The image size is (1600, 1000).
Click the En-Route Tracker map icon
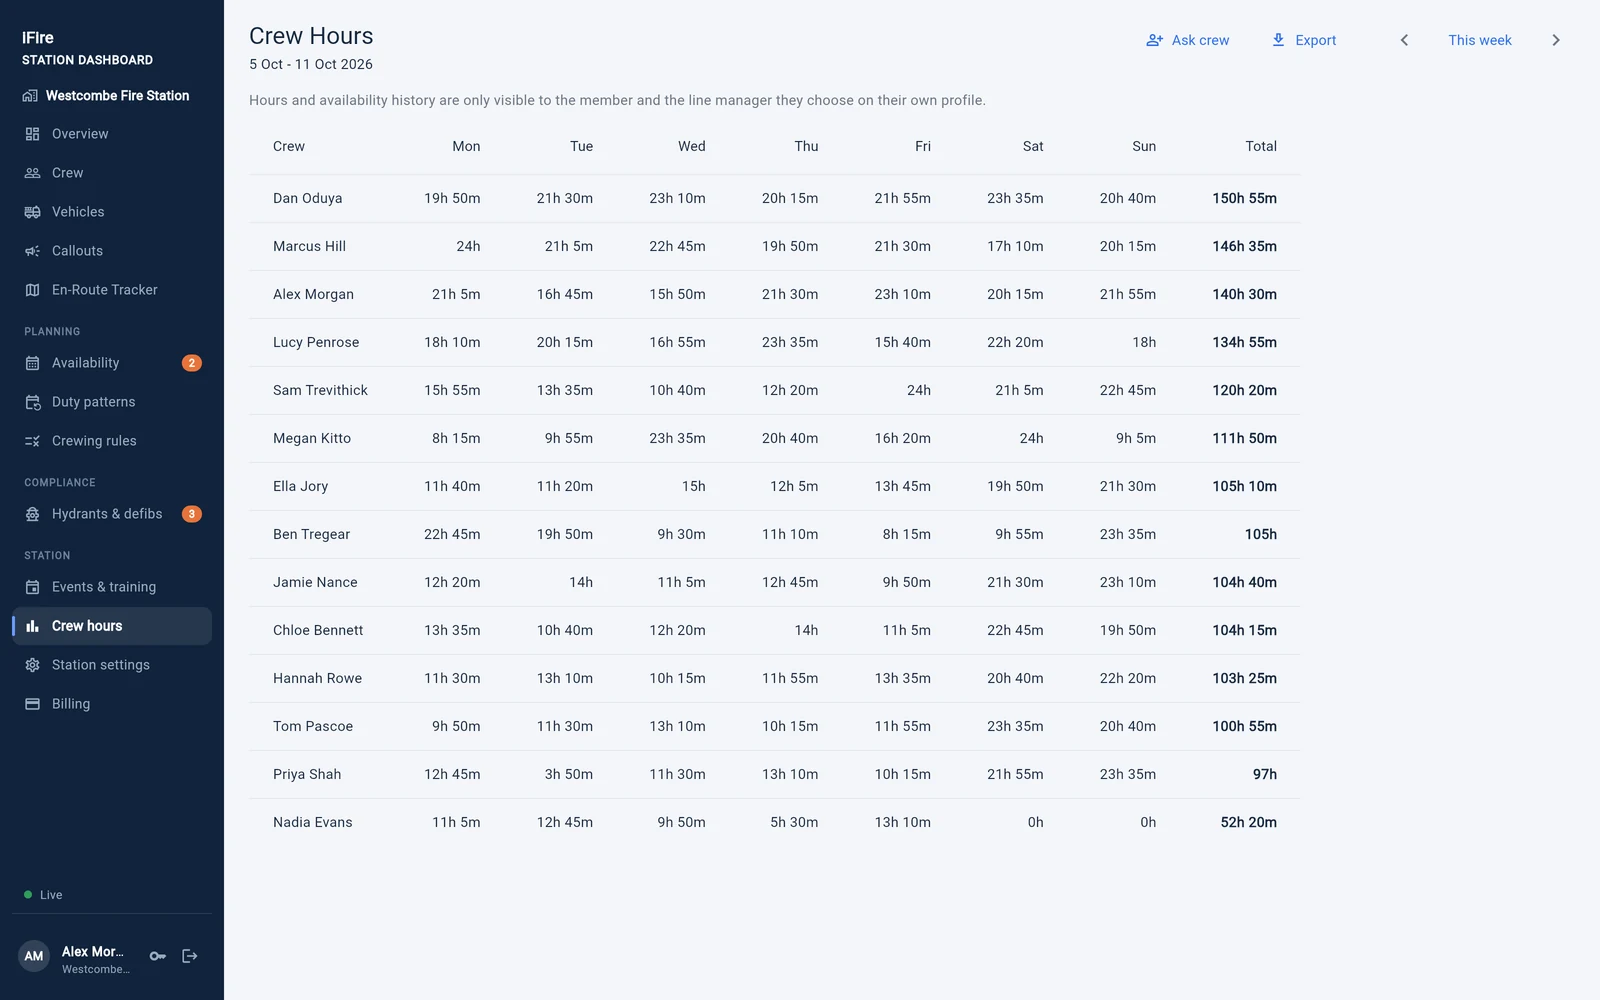tap(32, 290)
